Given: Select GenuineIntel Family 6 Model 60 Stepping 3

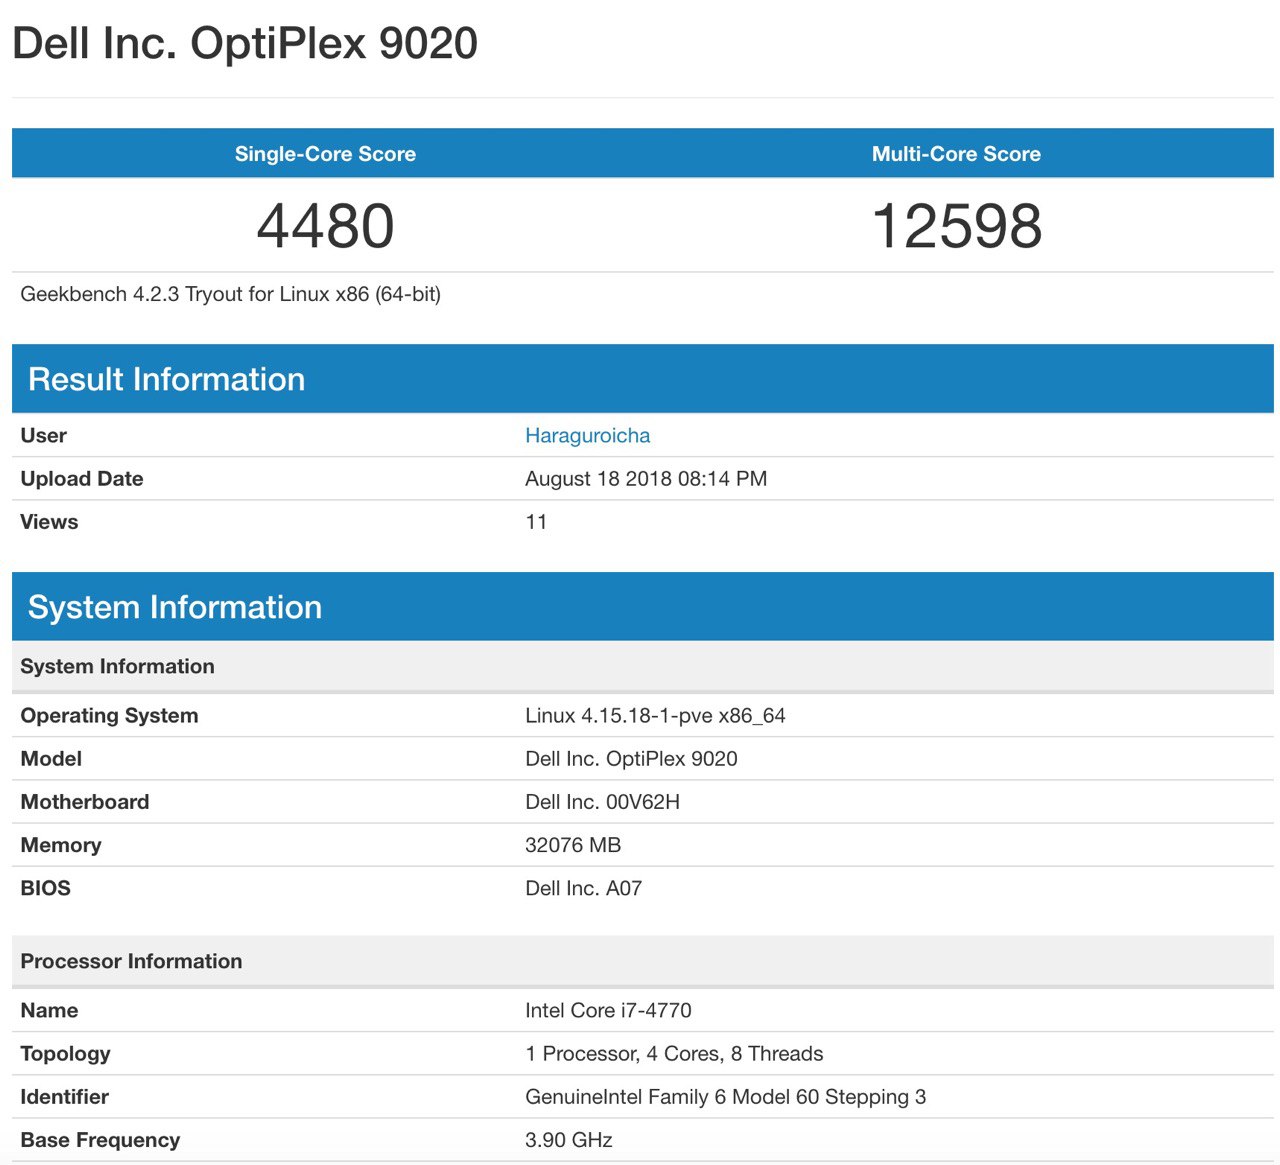Looking at the screenshot, I should click(x=725, y=1097).
